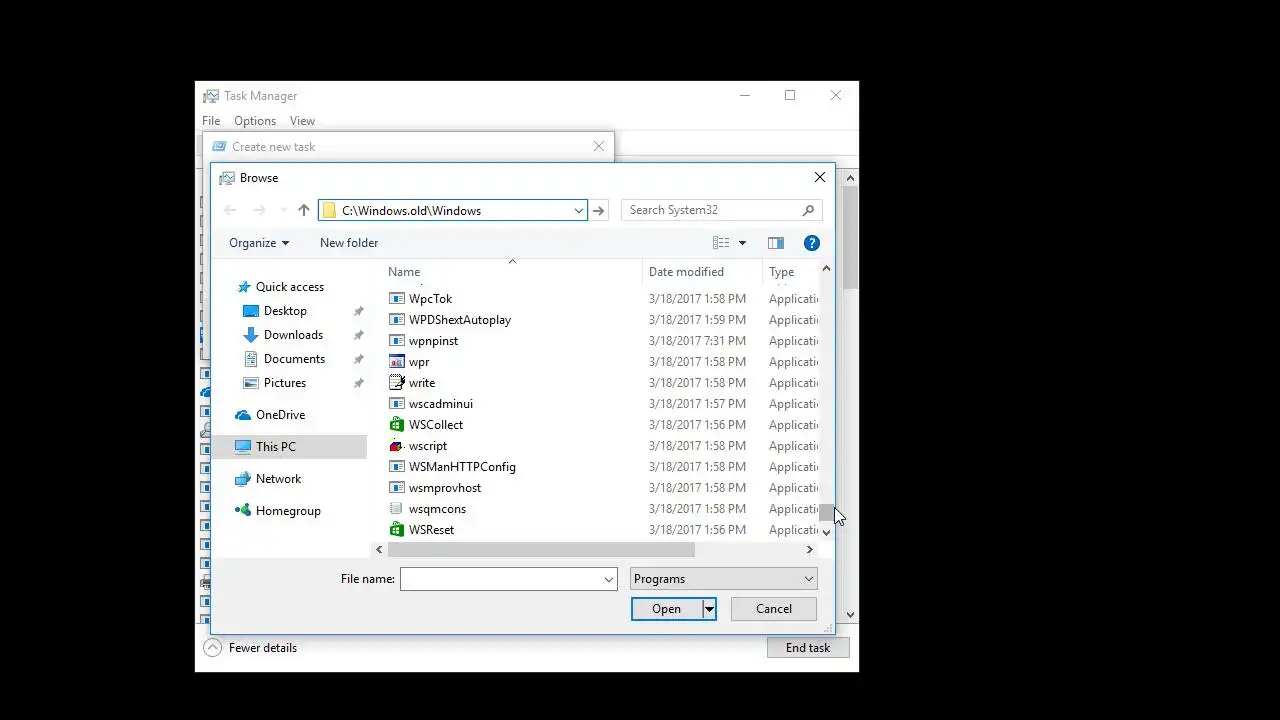
Task: Click the wsqmcons file icon
Action: pos(397,509)
